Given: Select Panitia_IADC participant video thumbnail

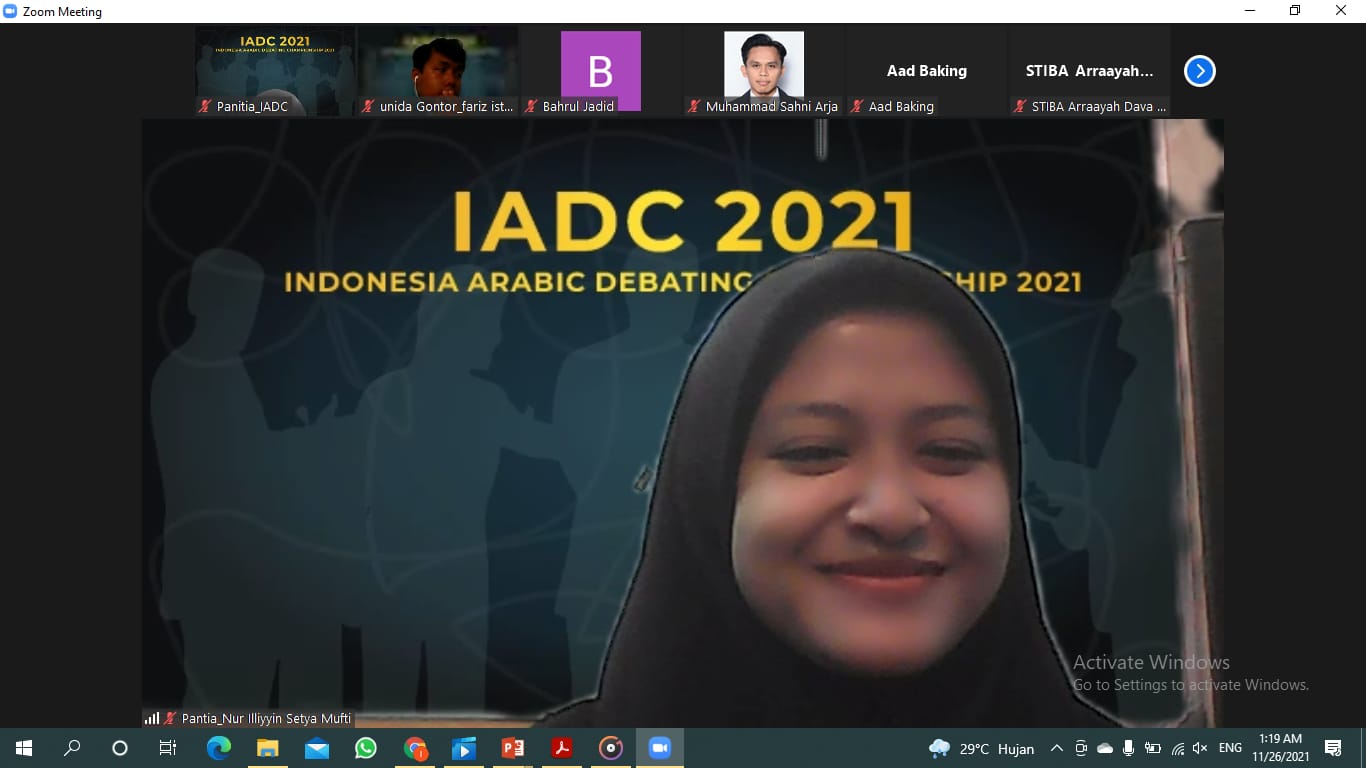Looking at the screenshot, I should point(275,71).
